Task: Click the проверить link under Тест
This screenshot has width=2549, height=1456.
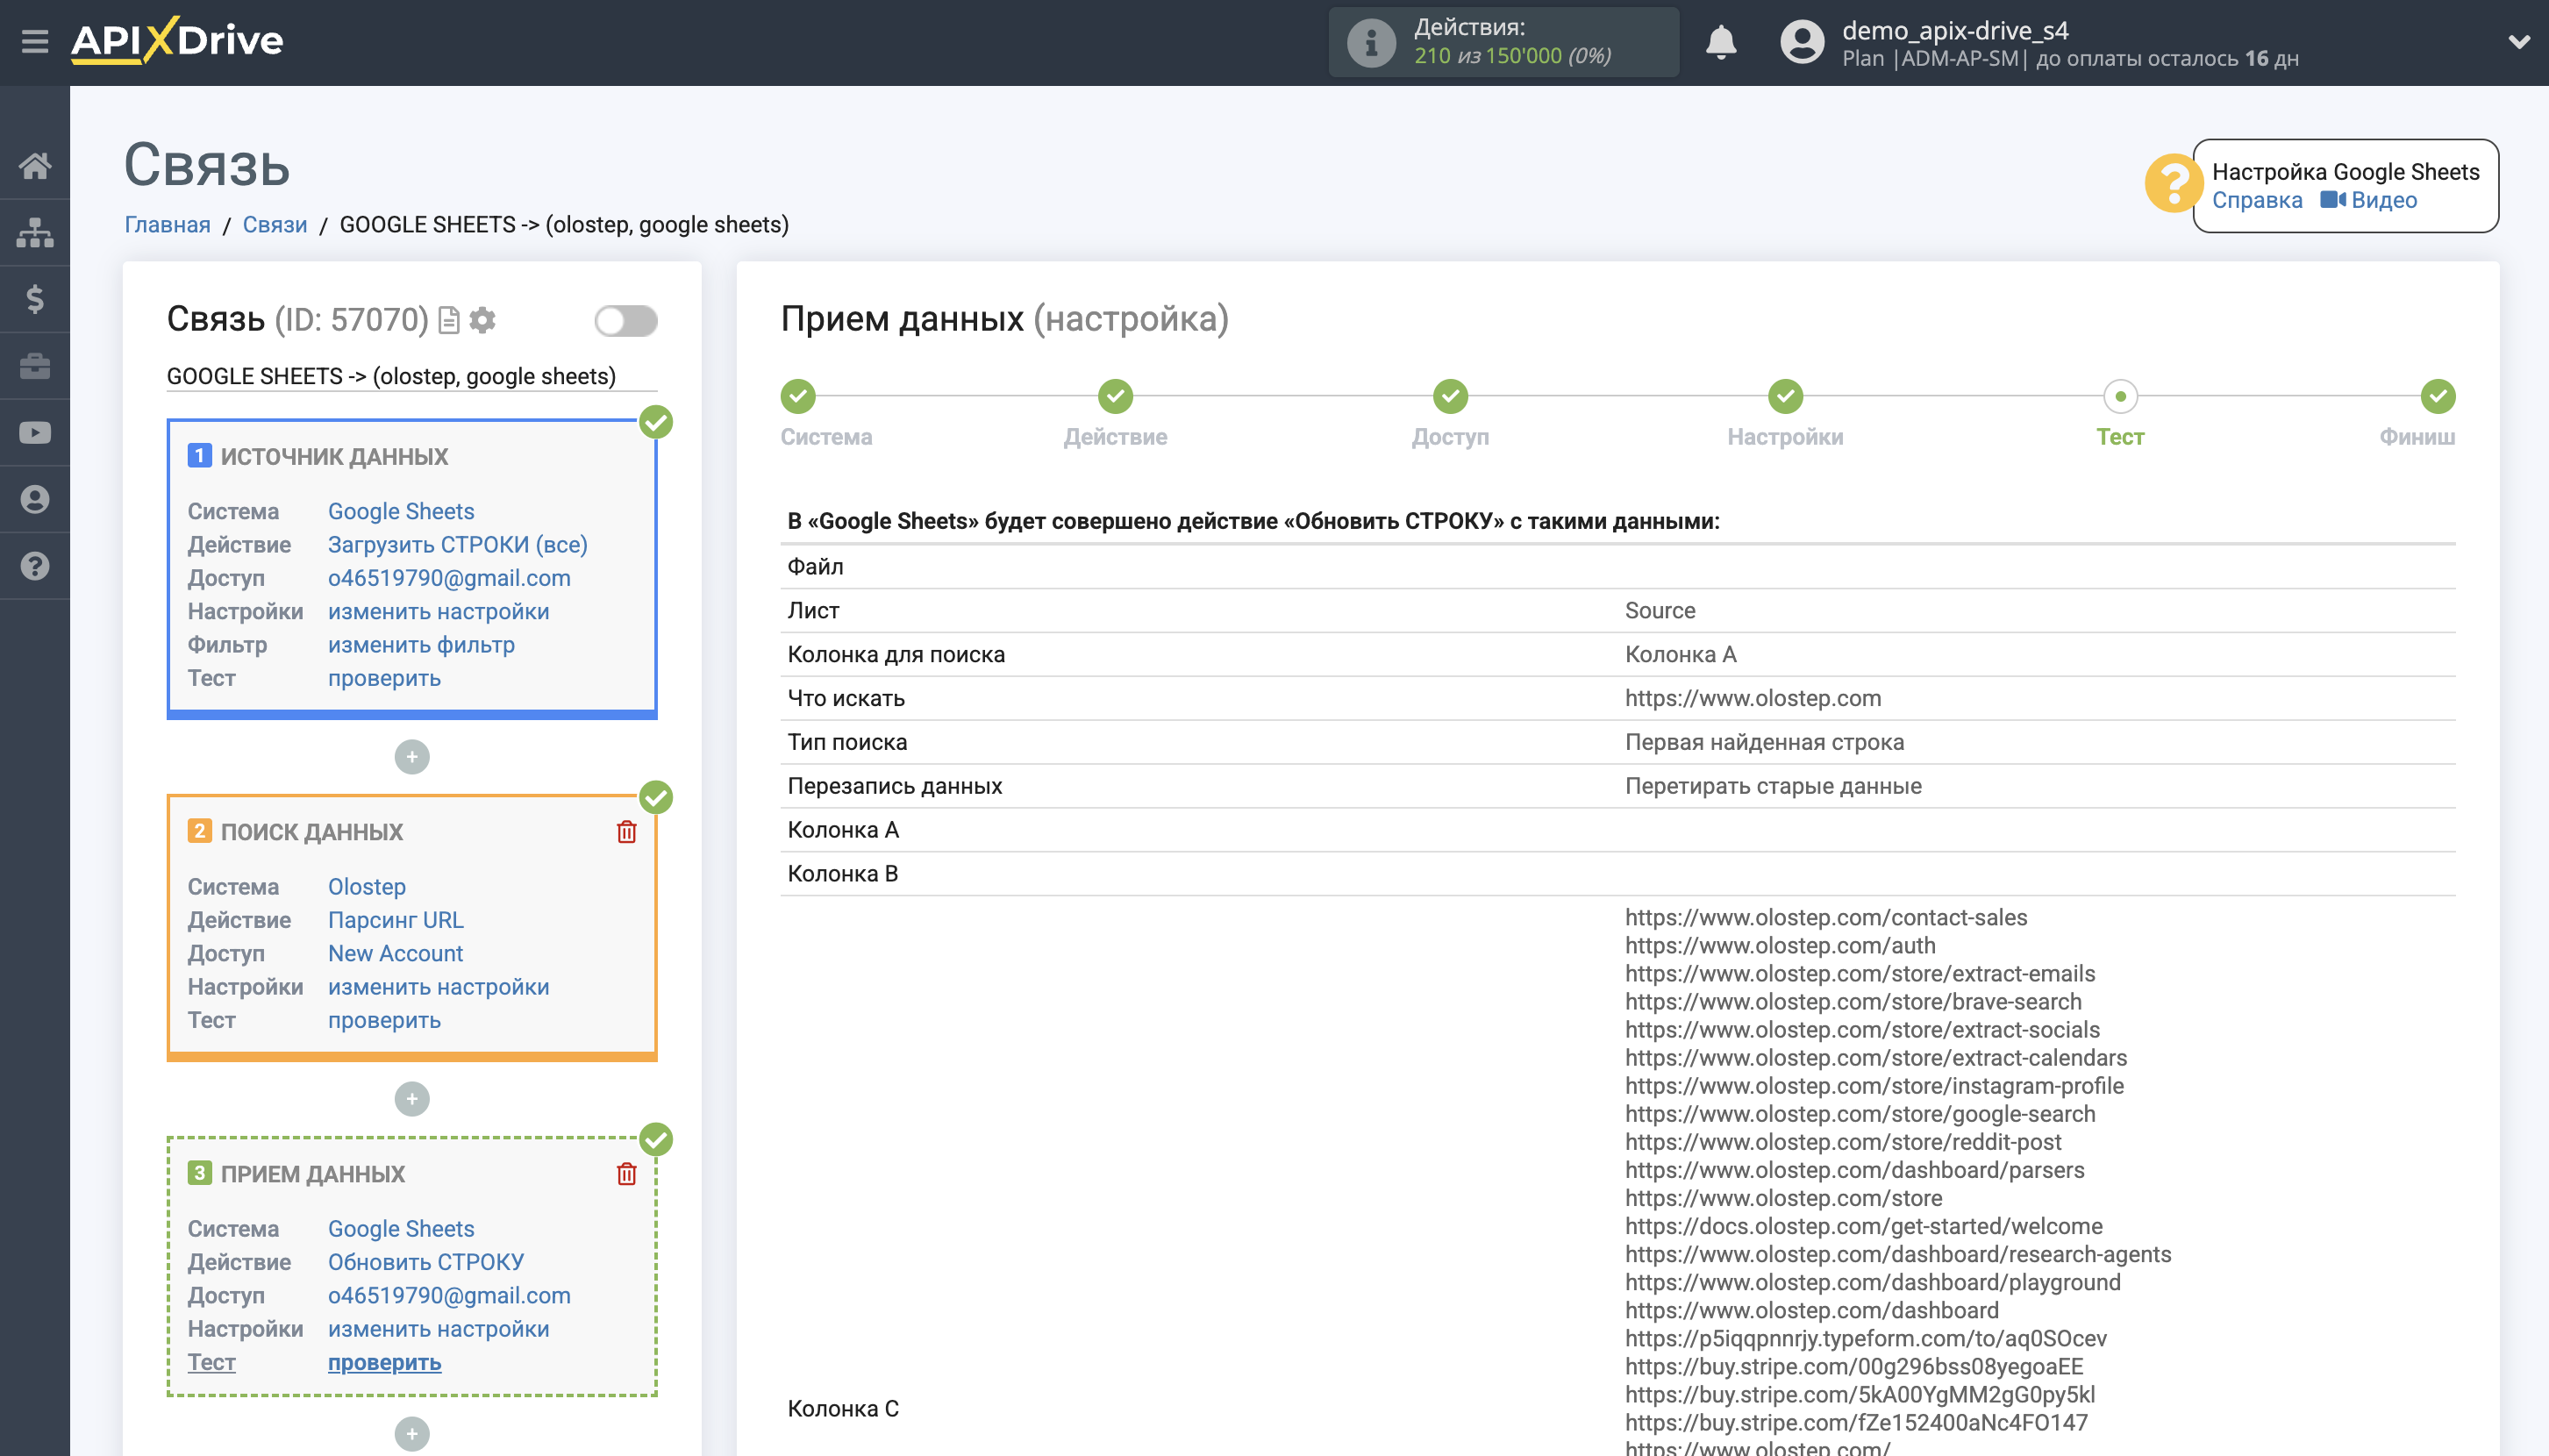Action: pyautogui.click(x=384, y=1362)
